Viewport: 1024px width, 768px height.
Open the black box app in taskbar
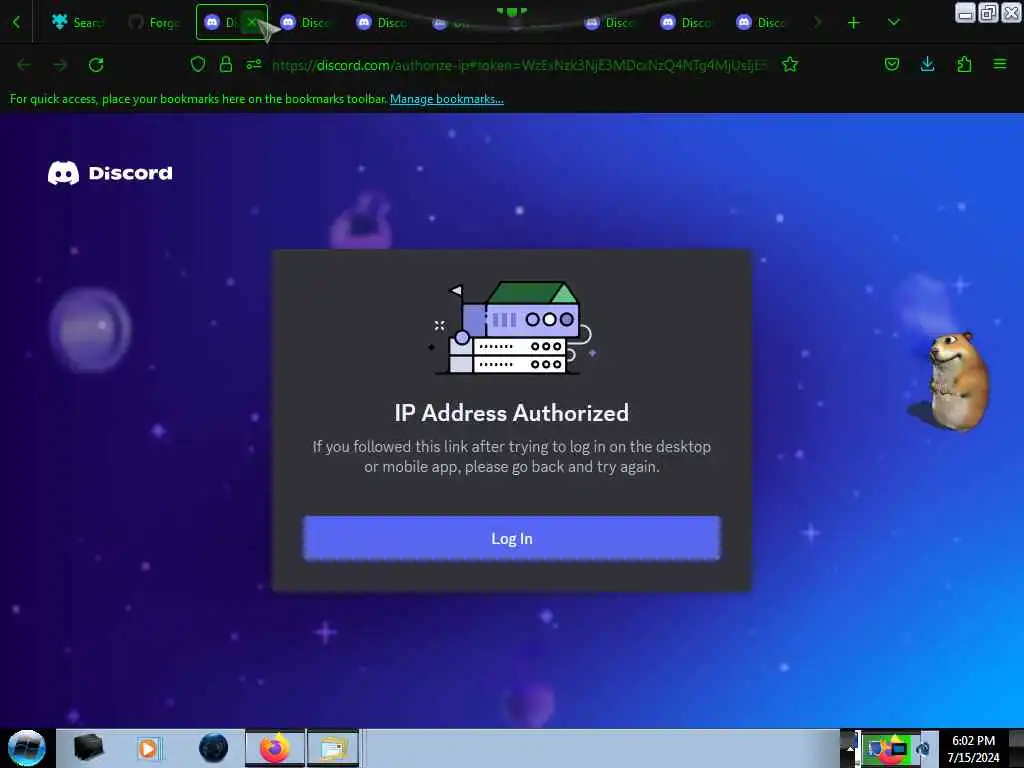click(x=89, y=748)
